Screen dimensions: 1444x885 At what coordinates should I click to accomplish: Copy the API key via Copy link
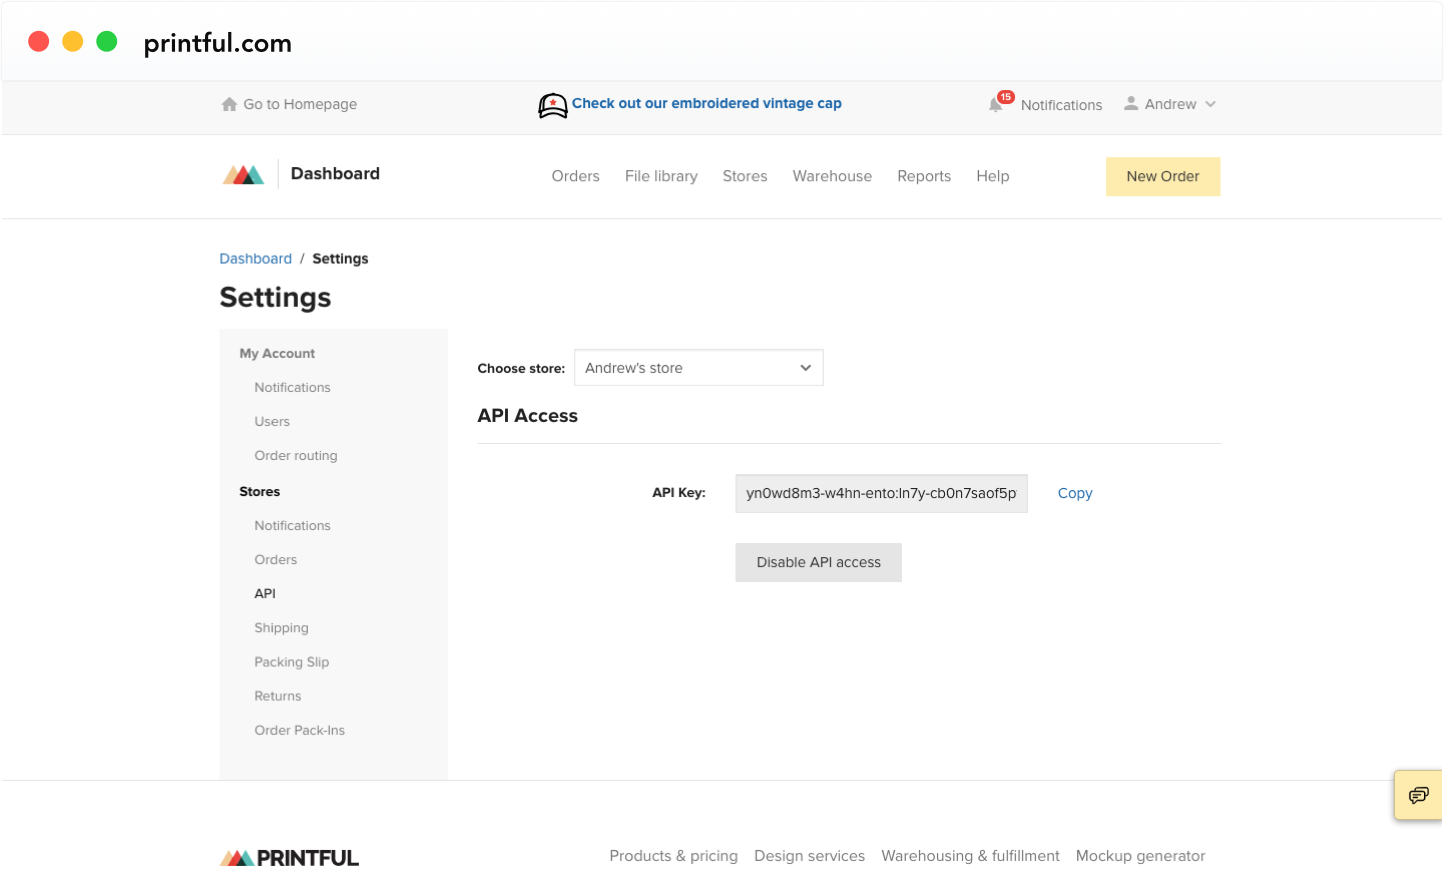coord(1075,493)
